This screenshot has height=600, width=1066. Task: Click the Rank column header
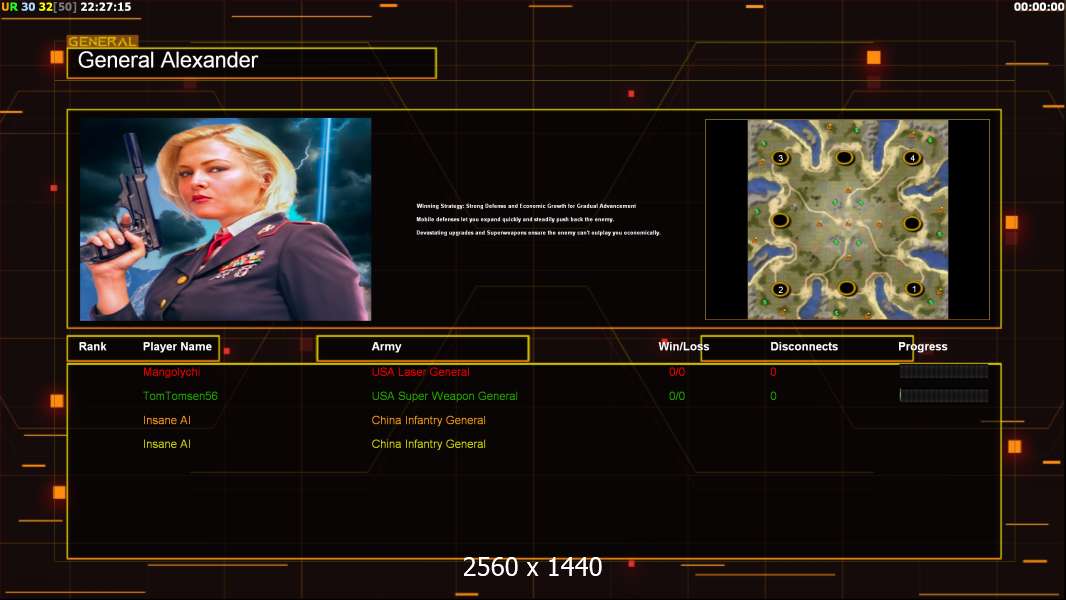click(92, 347)
